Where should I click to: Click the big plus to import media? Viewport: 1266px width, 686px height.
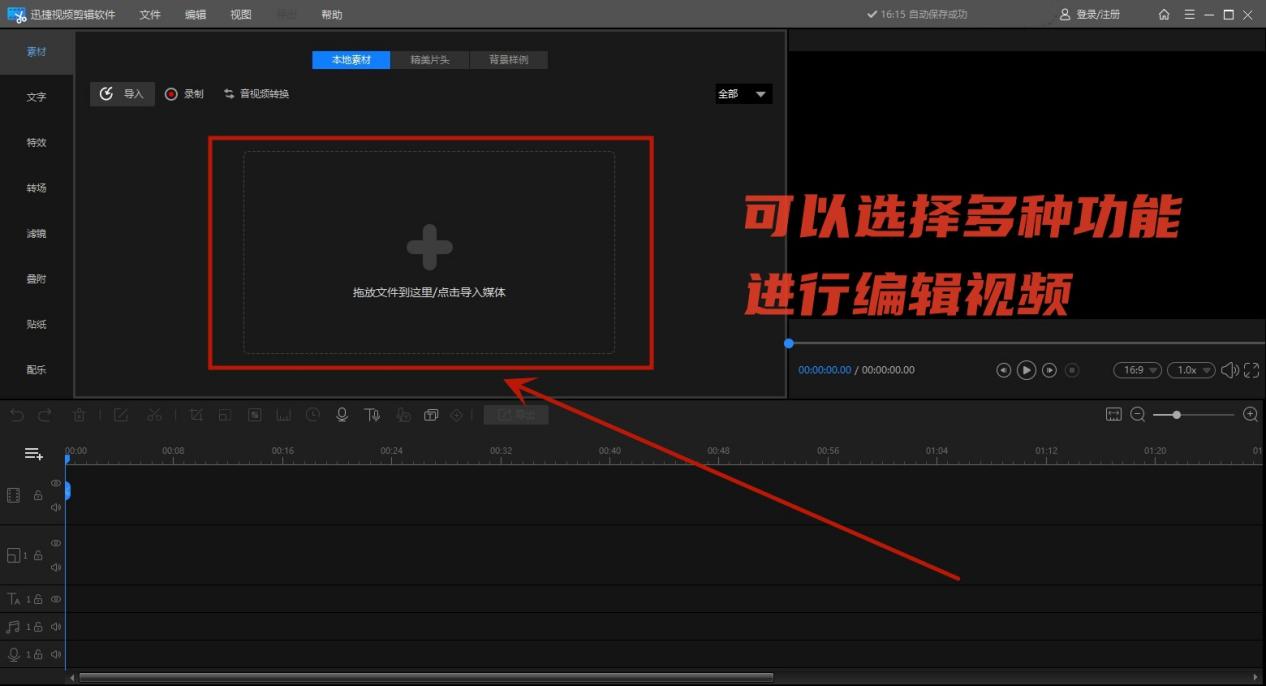click(429, 247)
